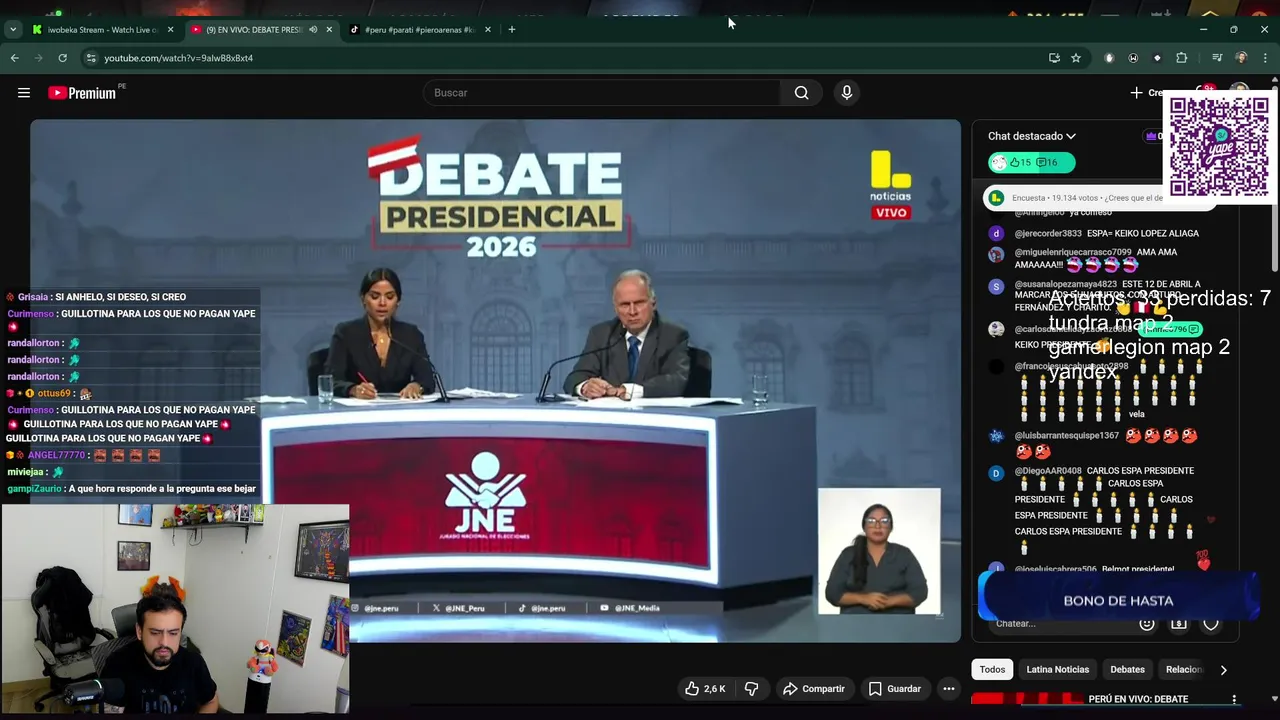Click the diamond-shaped extension icon
Image resolution: width=1280 pixels, height=720 pixels.
[x=1157, y=58]
